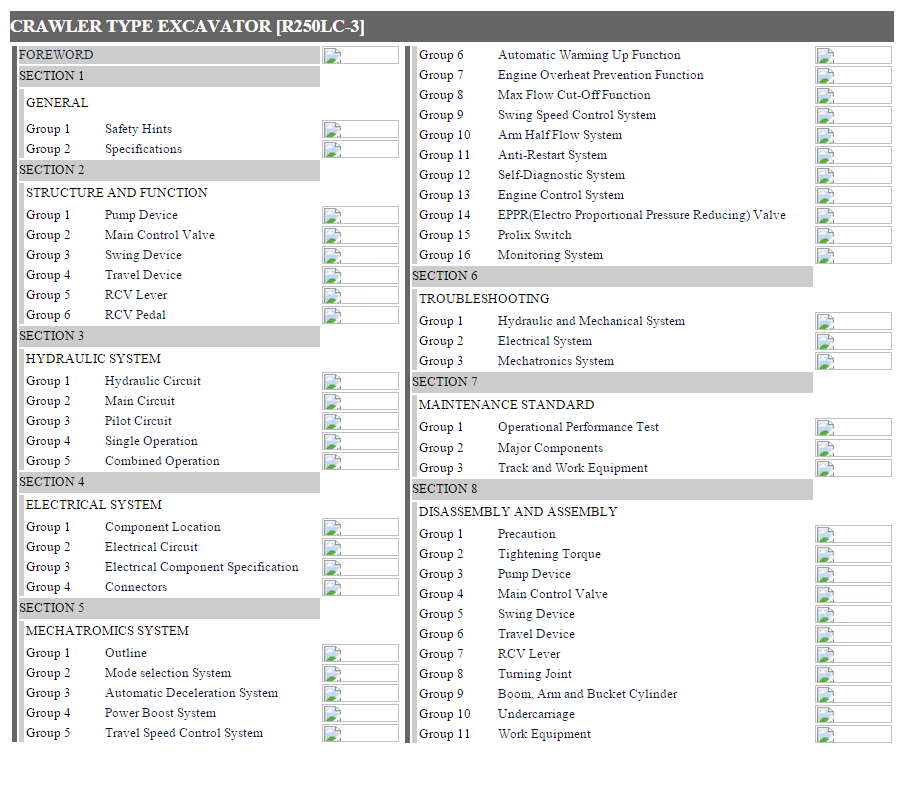Viewport: 905px width, 807px height.
Task: Click the HYDRAULIC SYSTEM title
Action: coord(94,359)
